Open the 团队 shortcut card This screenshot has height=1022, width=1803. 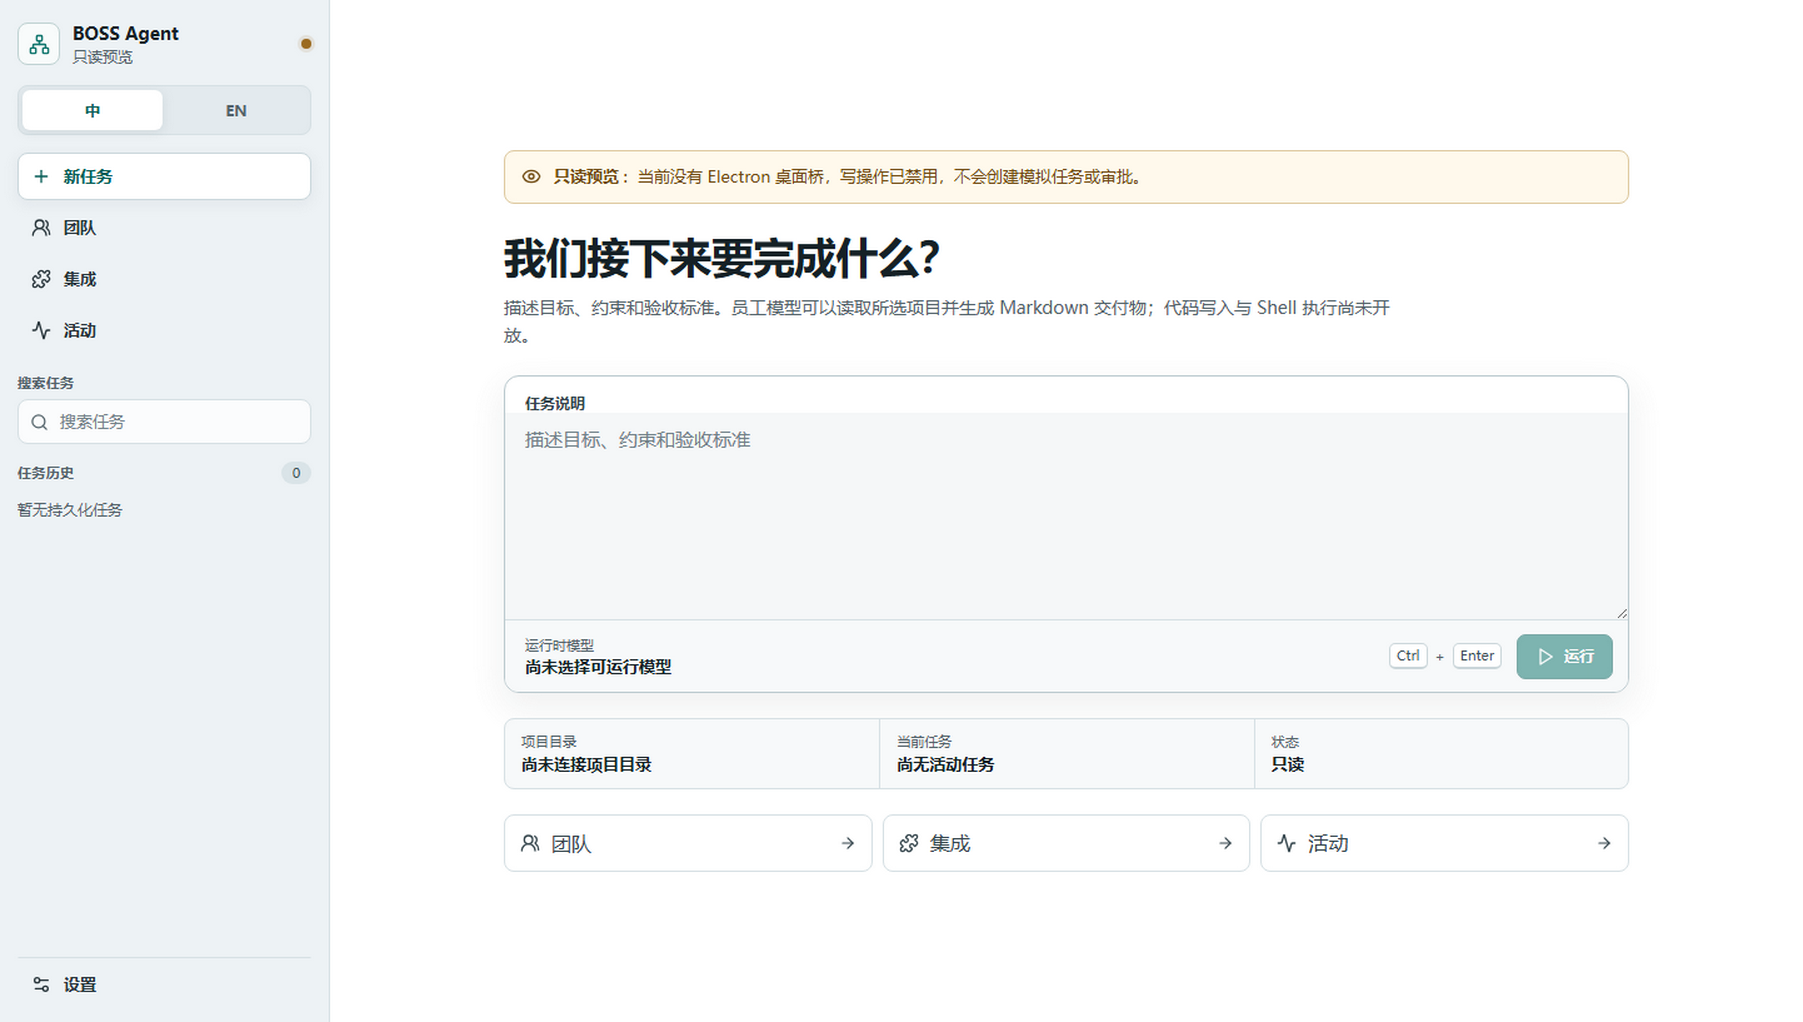click(688, 843)
